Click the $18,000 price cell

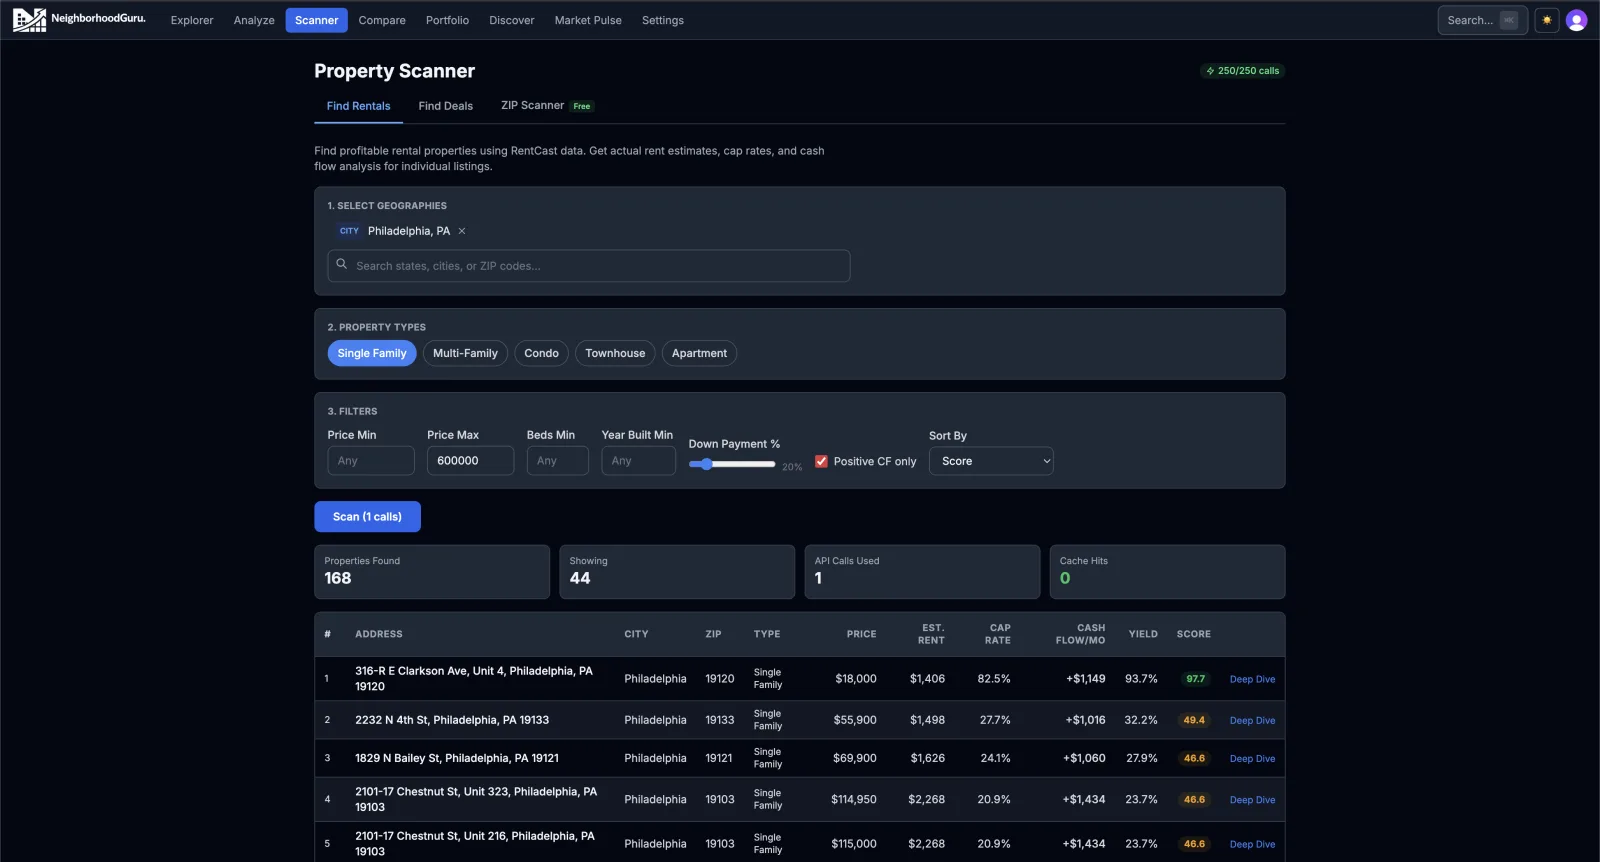pyautogui.click(x=856, y=679)
